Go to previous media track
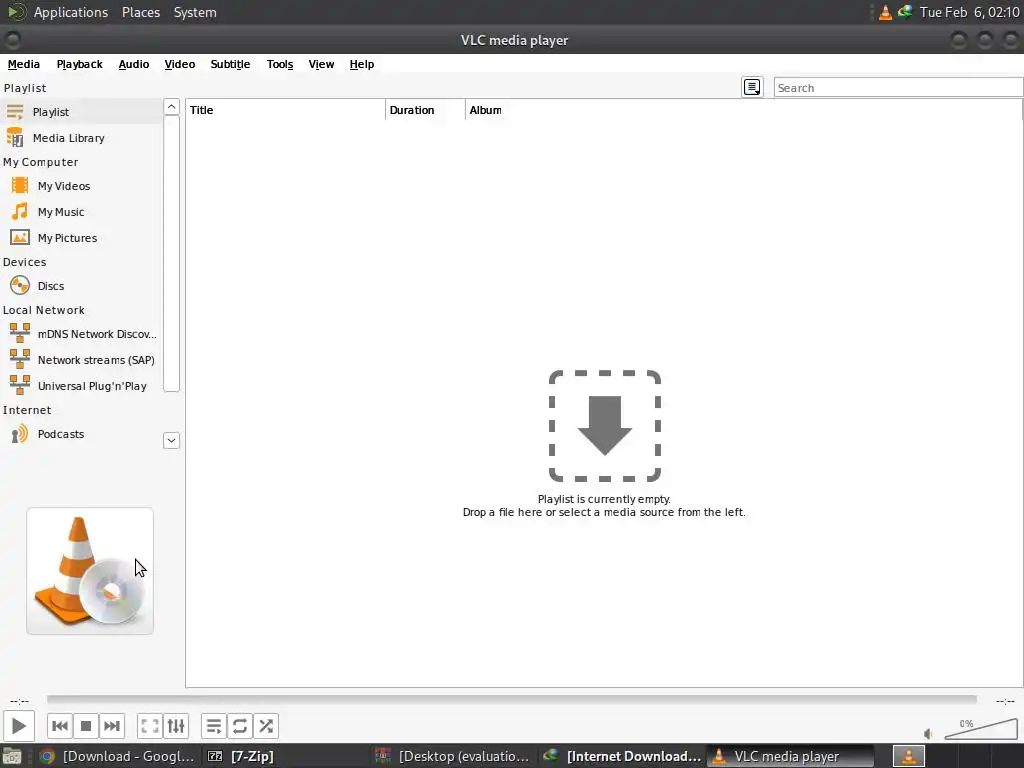 [x=59, y=726]
